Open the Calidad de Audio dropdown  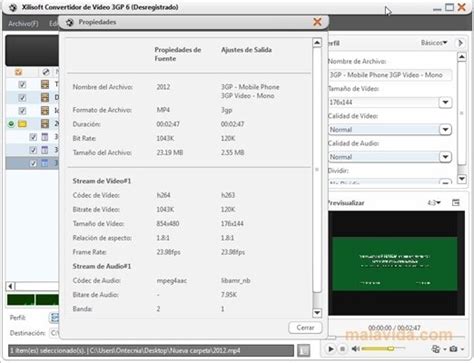(445, 157)
